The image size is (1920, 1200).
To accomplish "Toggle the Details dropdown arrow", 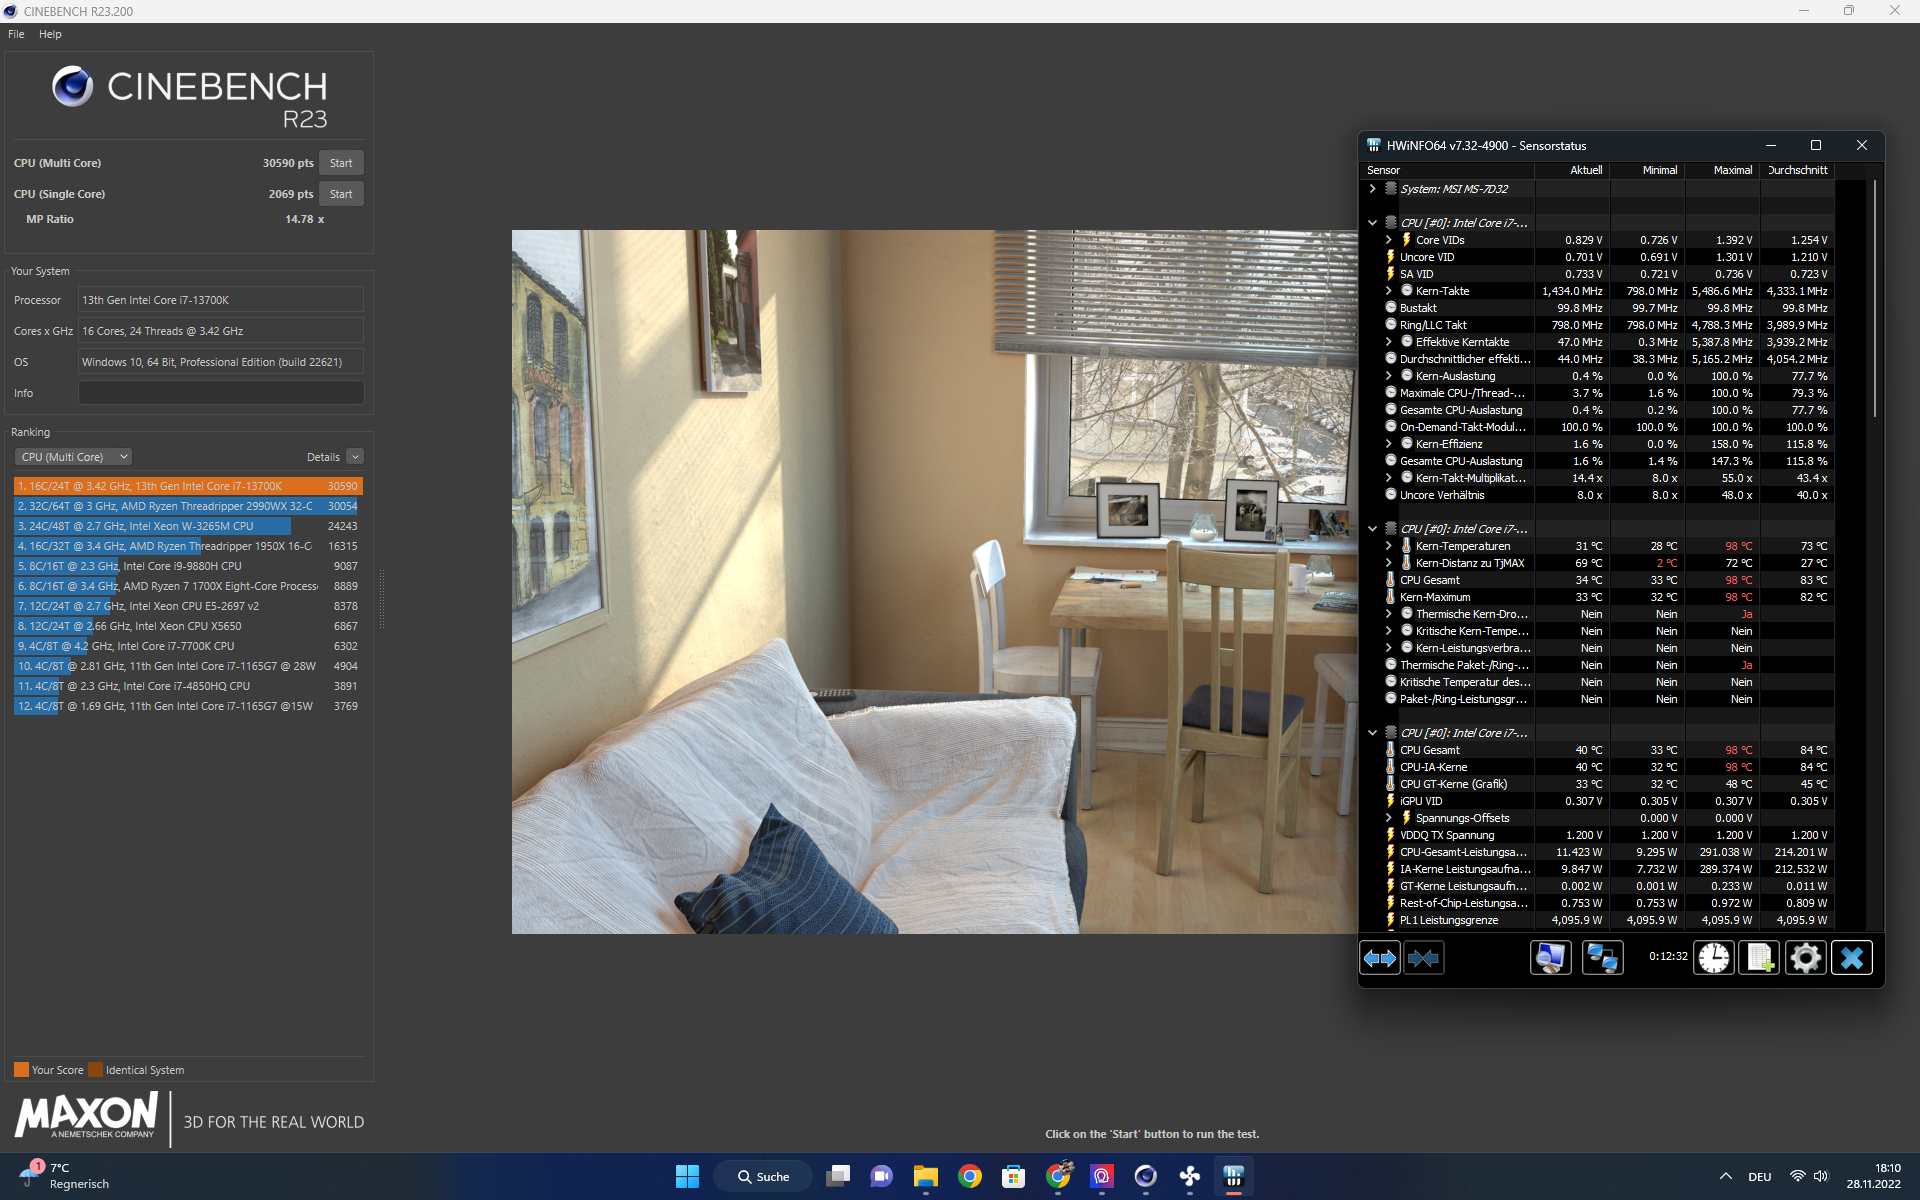I will 355,457.
